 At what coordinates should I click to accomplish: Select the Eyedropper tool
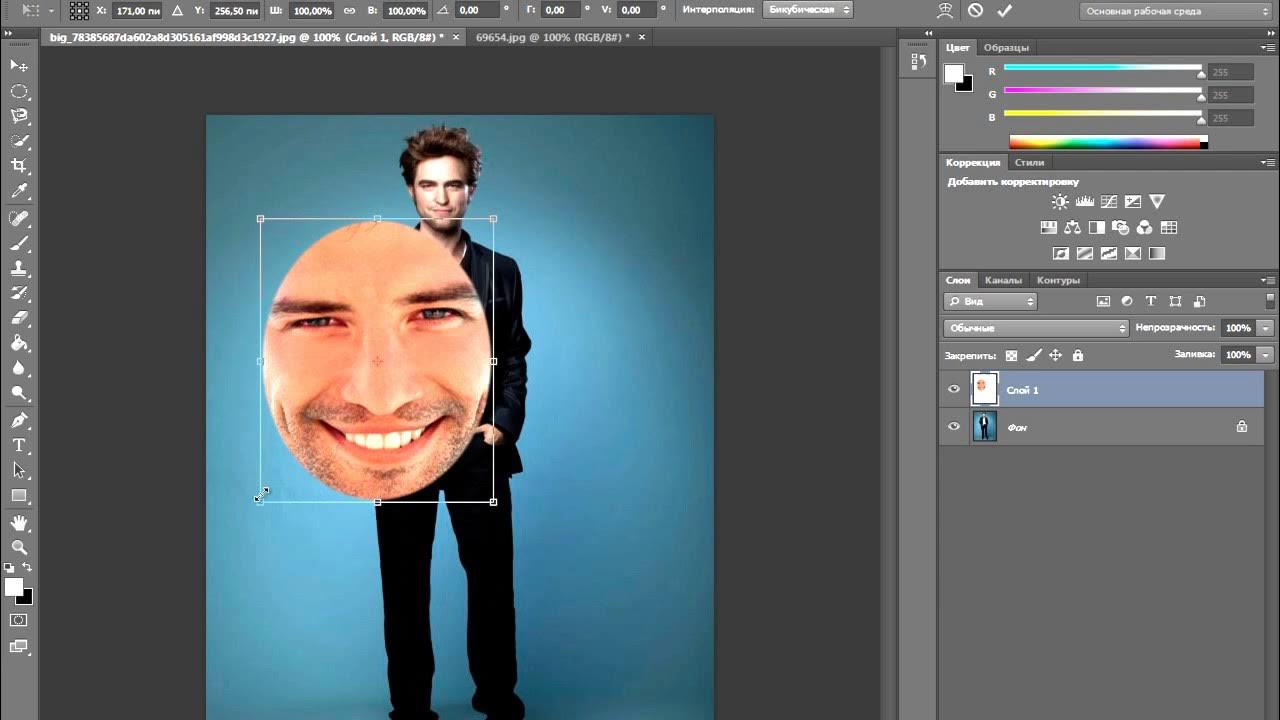pyautogui.click(x=19, y=191)
